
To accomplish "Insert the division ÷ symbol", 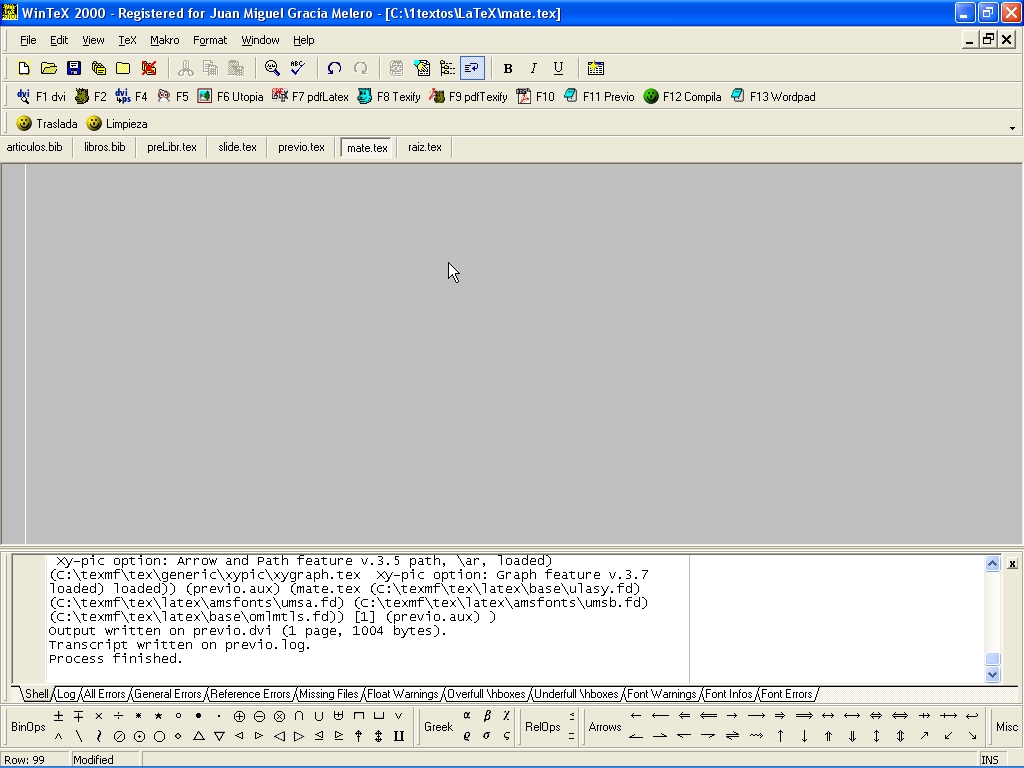I will coord(118,716).
